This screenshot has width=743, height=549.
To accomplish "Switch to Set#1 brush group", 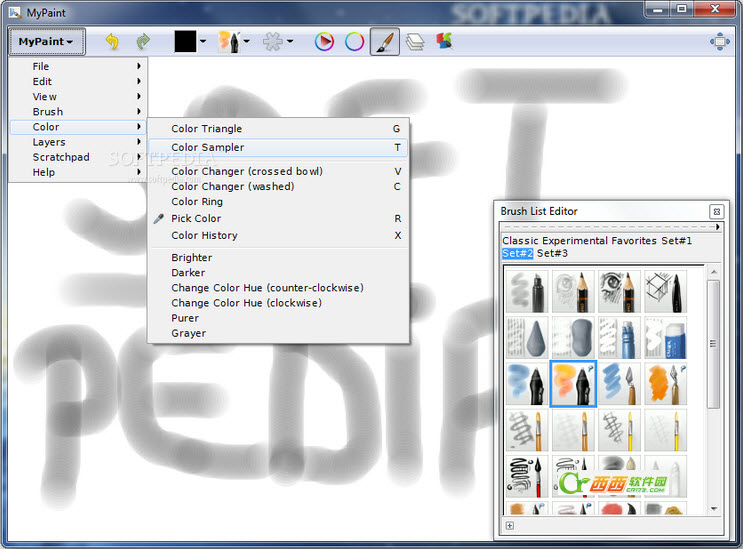I will point(677,241).
